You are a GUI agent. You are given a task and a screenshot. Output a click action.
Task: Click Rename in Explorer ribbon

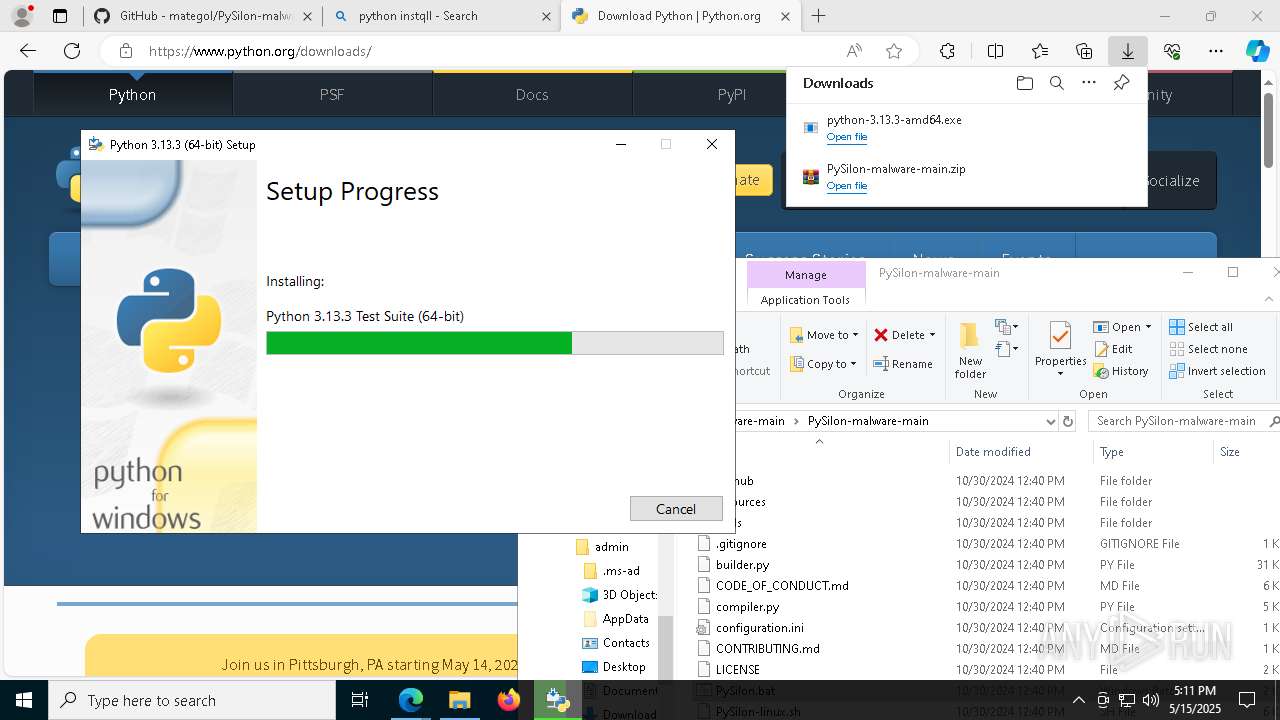click(903, 364)
